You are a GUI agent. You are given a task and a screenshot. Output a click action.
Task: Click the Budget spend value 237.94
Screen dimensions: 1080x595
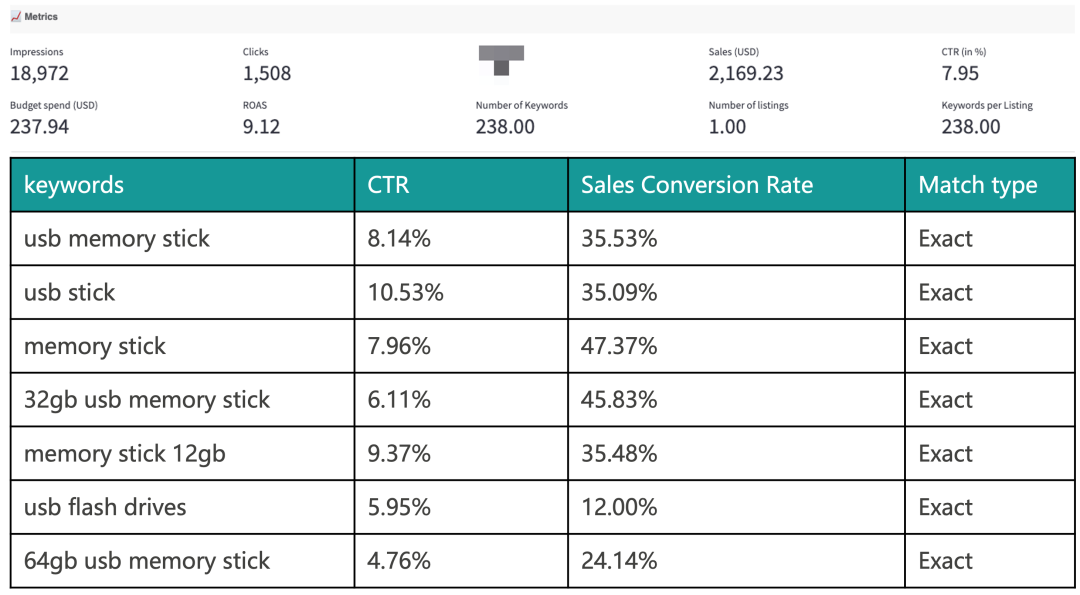[40, 127]
